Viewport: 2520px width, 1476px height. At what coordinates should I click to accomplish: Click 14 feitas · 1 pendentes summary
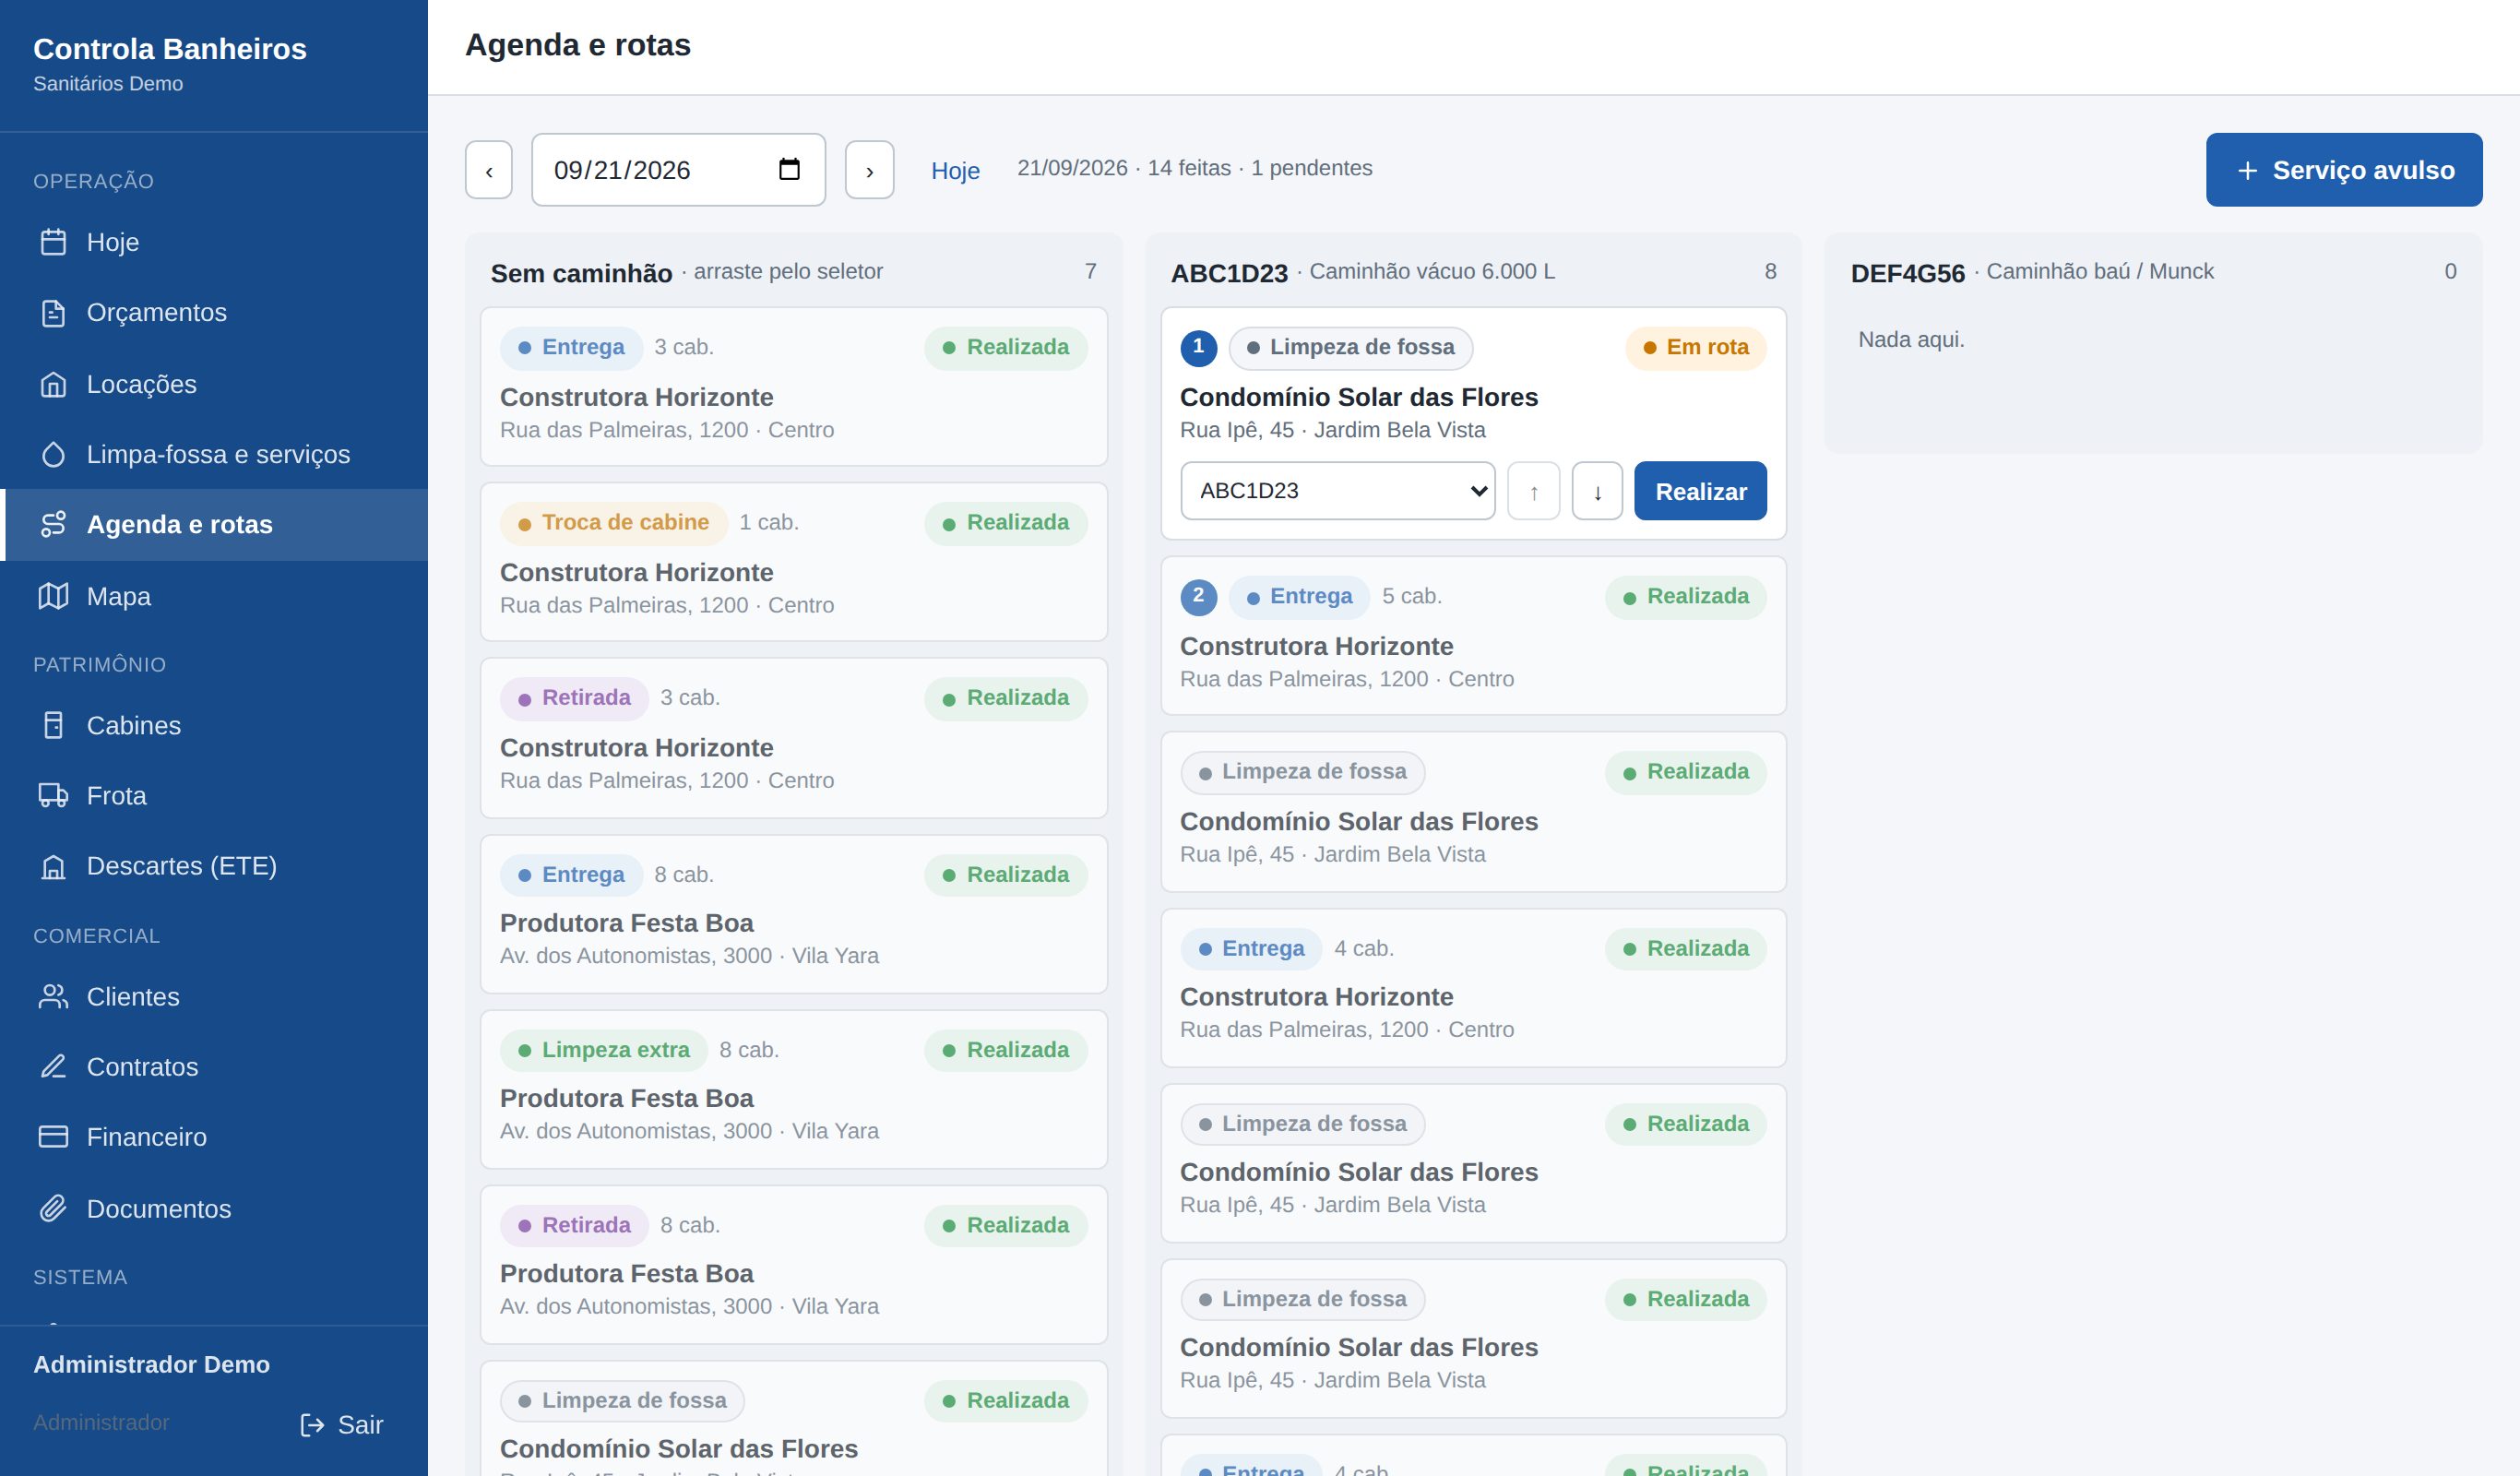(x=1259, y=169)
